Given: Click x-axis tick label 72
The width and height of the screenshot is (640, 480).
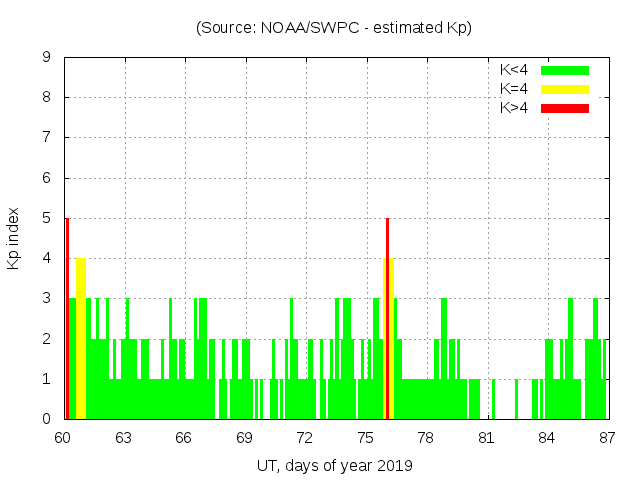Looking at the screenshot, I should click(304, 437).
